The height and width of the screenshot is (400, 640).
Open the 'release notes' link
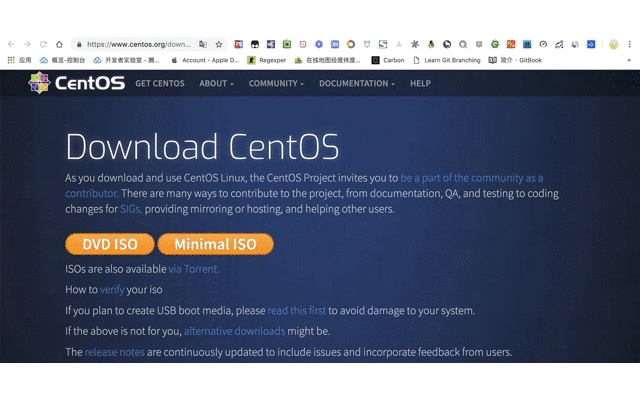114,352
